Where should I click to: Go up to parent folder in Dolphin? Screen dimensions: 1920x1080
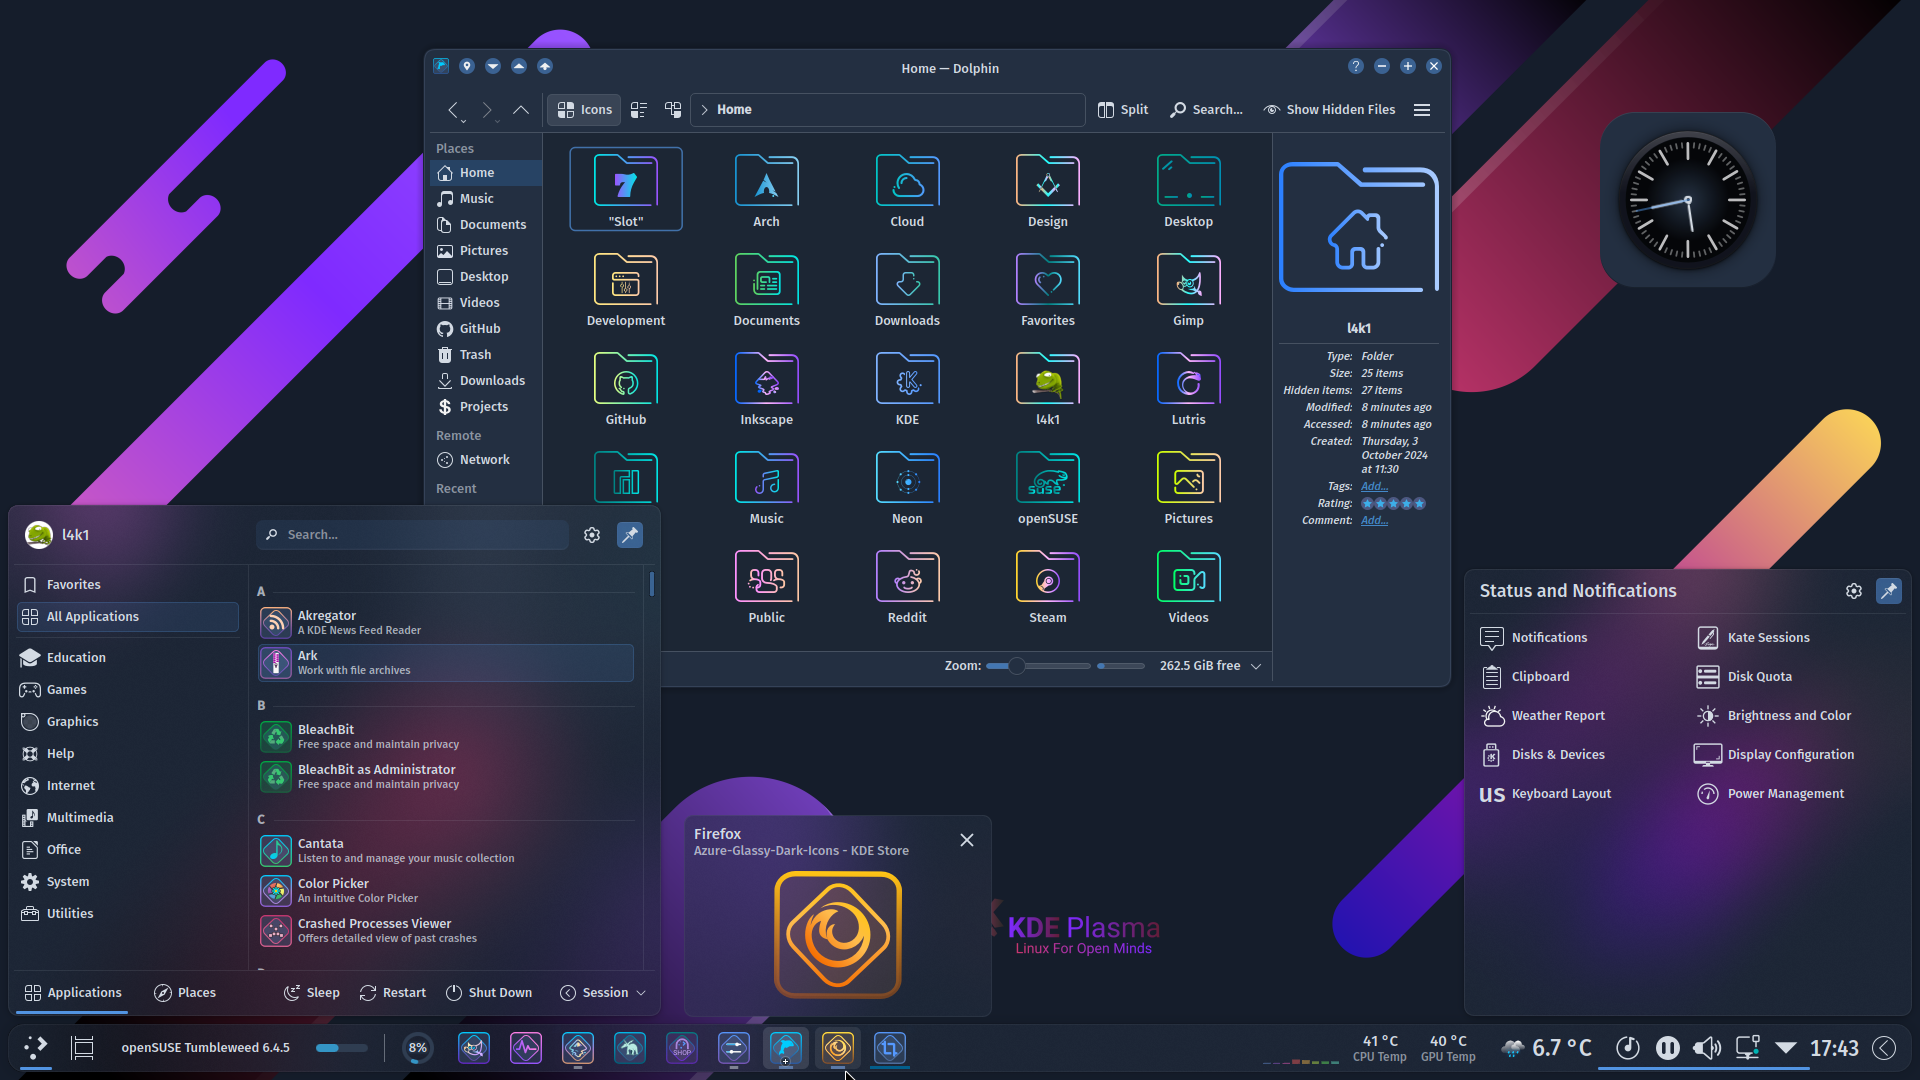521,110
